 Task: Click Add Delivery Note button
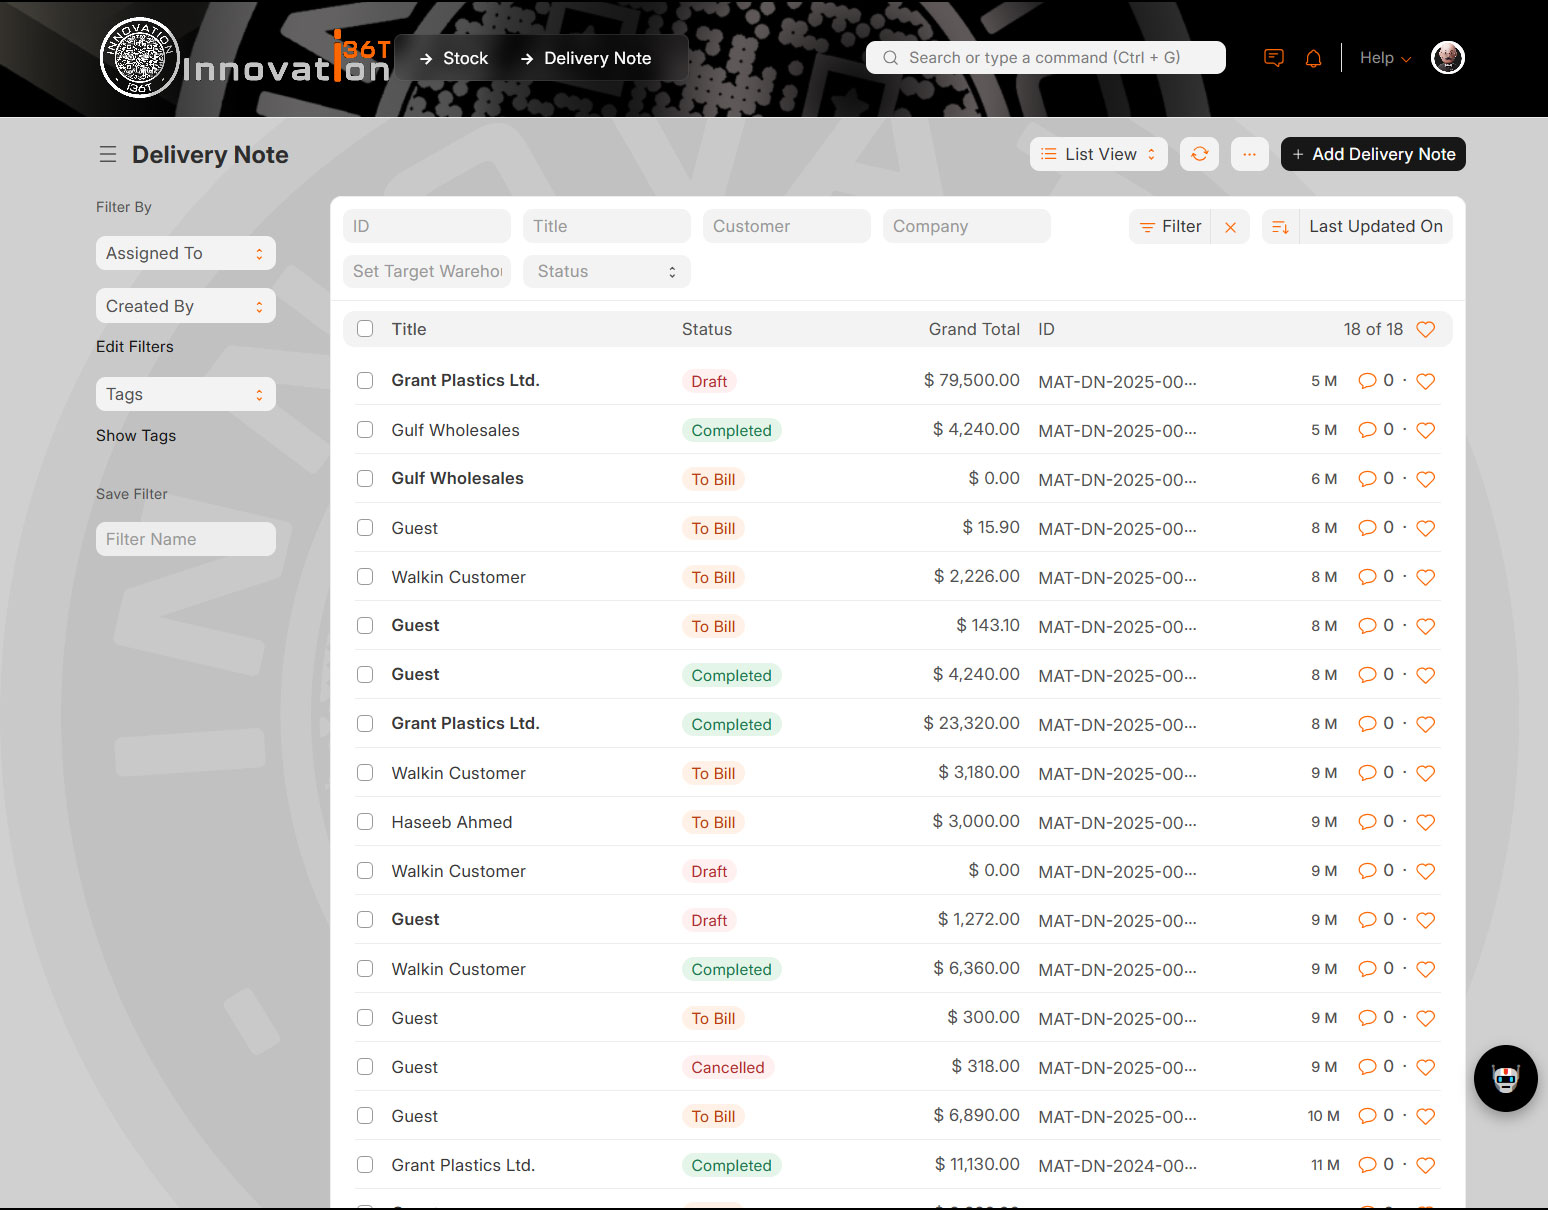point(1372,154)
